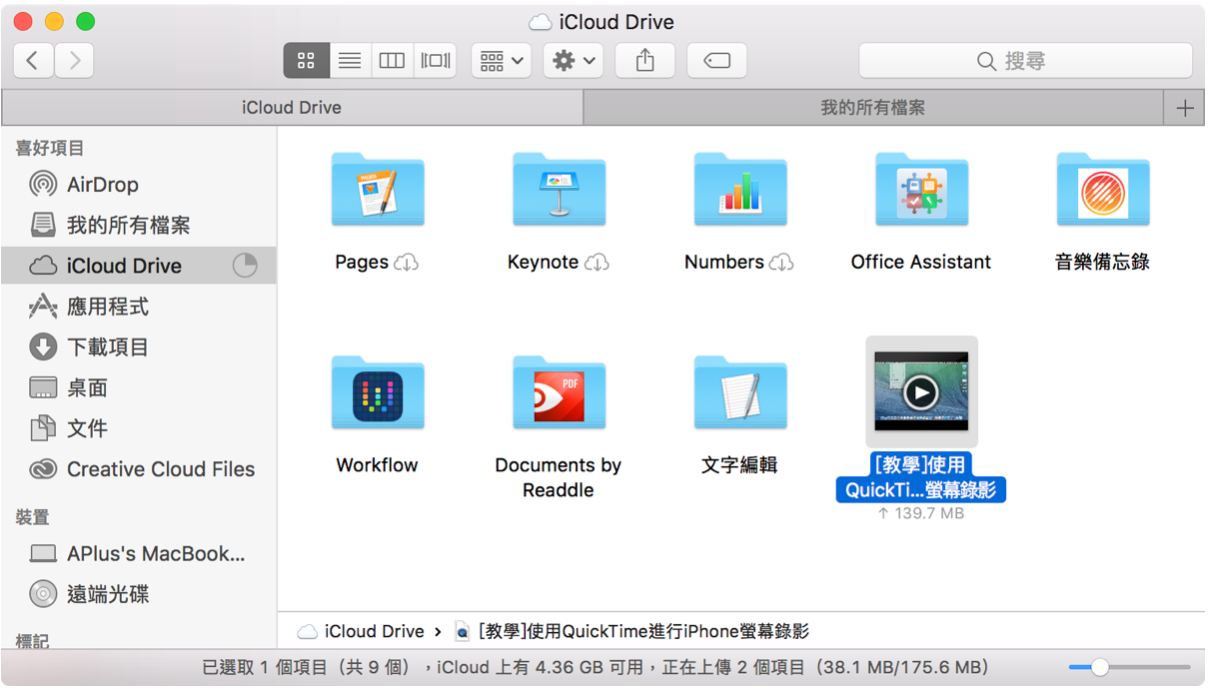Add a new tab with the plus button
This screenshot has height=690, width=1208.
(1185, 108)
